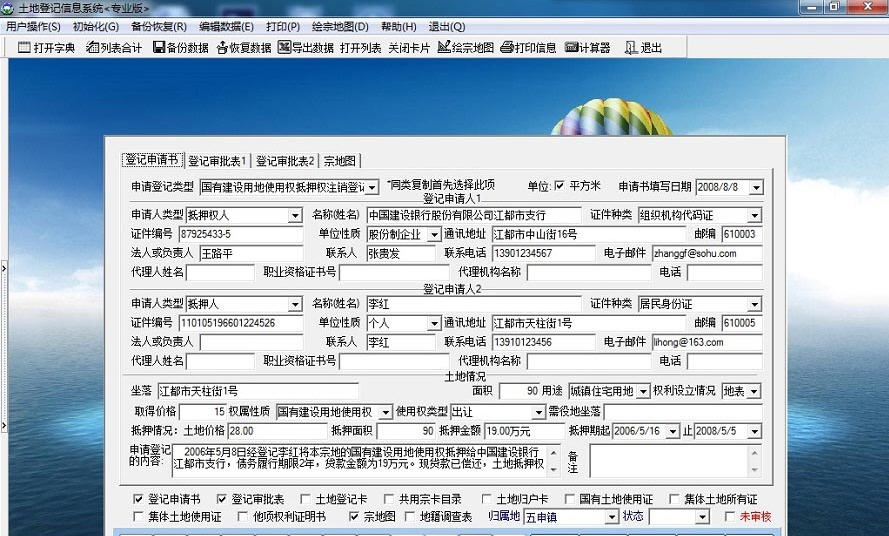This screenshot has width=889, height=536.
Task: Open the dictionary with 打开字典 toolbar icon
Action: (46, 48)
